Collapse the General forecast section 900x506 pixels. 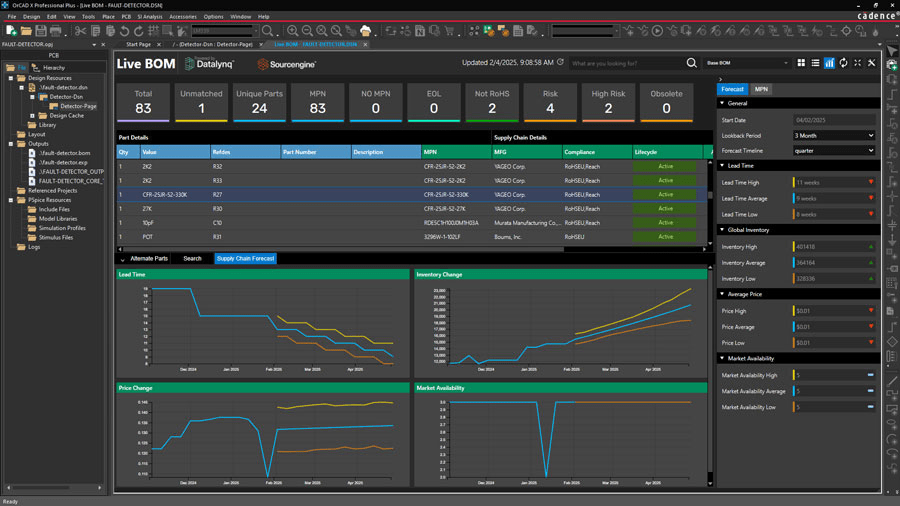(x=723, y=104)
